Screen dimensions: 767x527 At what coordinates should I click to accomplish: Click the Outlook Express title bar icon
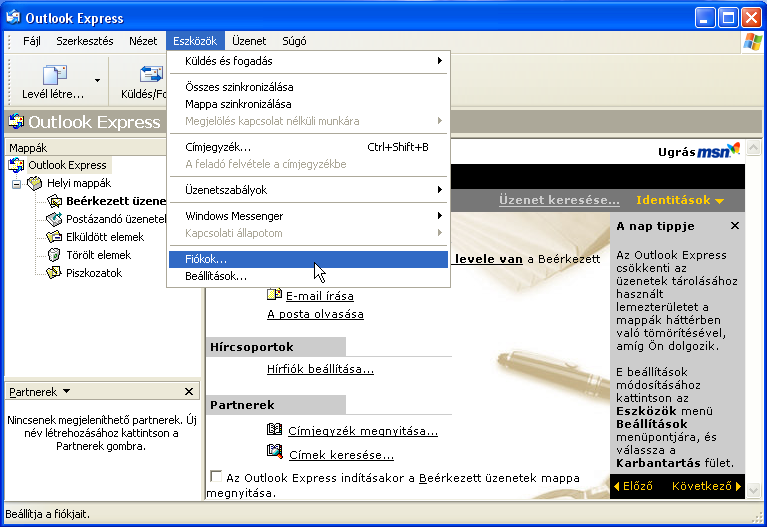13,18
